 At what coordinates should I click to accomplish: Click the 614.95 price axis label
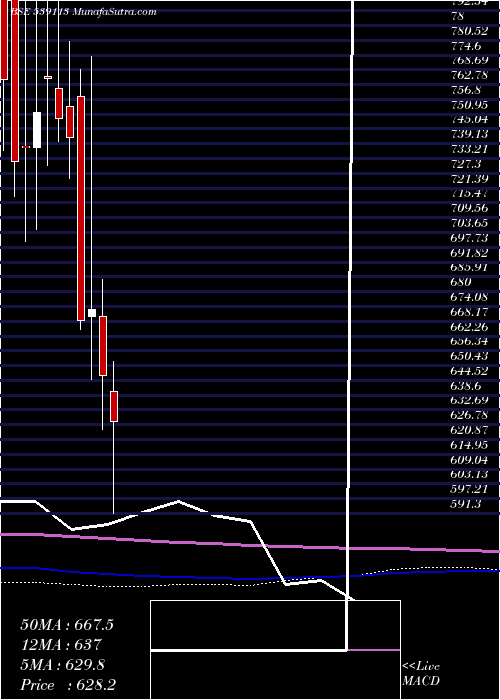(469, 445)
